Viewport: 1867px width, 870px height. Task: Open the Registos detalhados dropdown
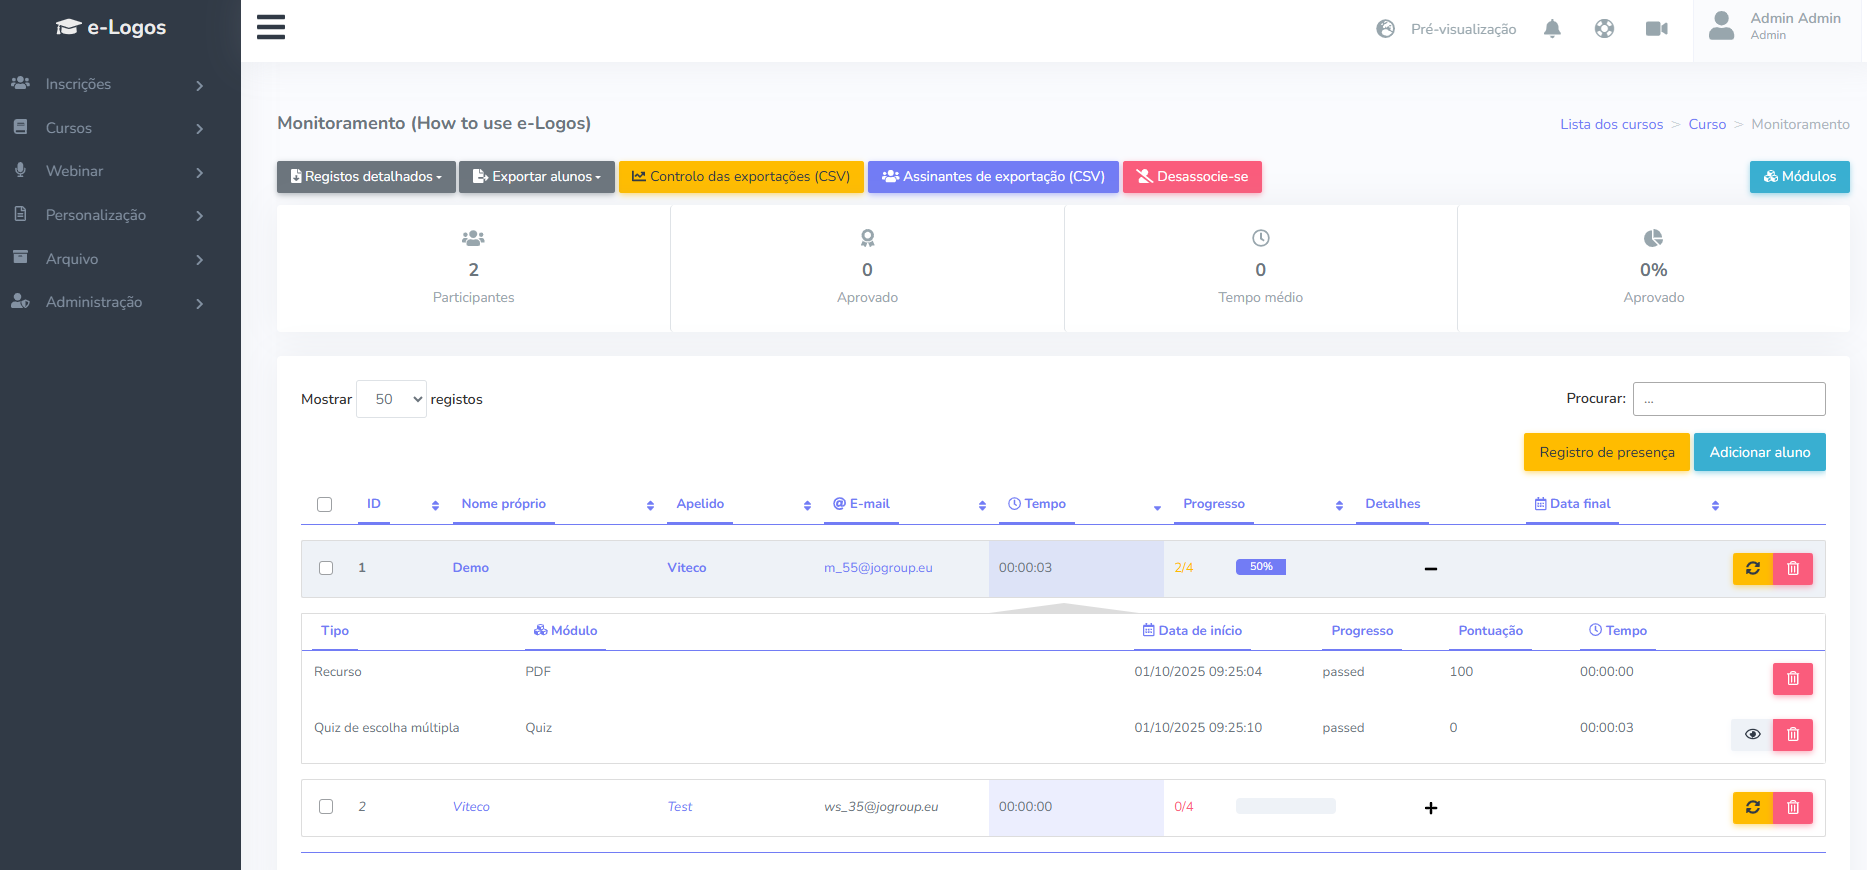366,177
